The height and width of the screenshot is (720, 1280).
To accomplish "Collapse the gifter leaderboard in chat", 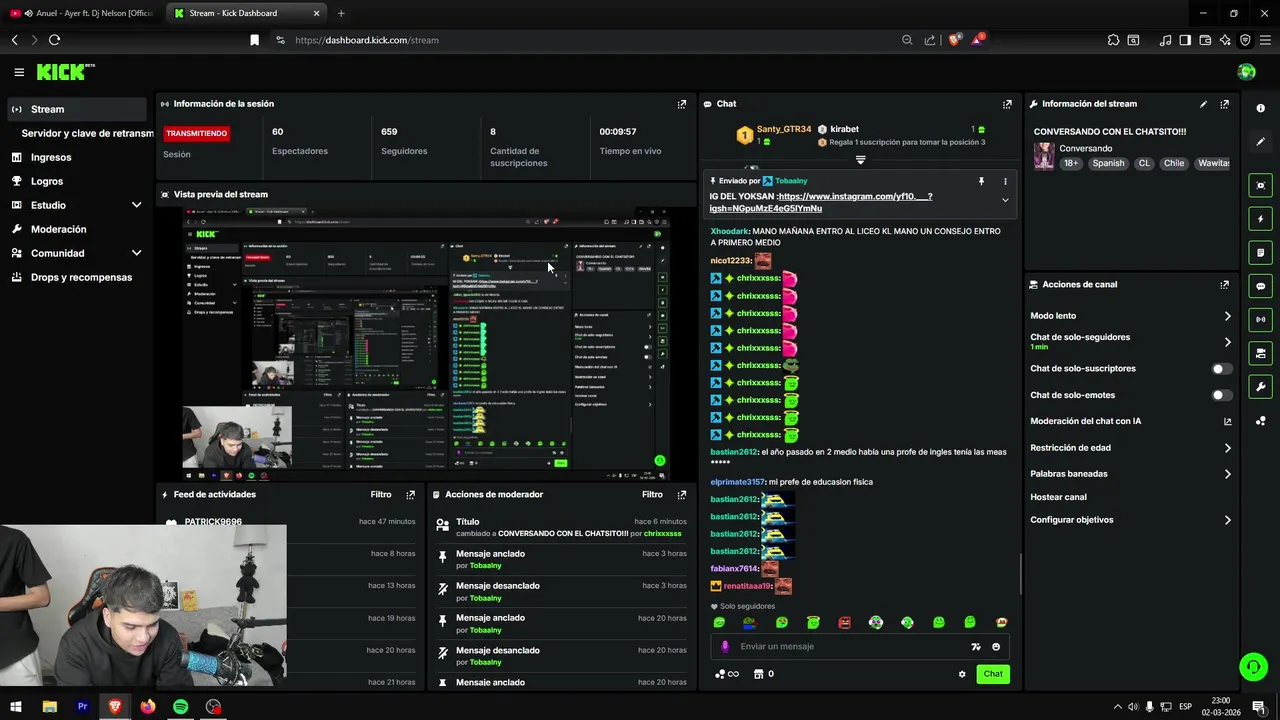I will pyautogui.click(x=860, y=160).
